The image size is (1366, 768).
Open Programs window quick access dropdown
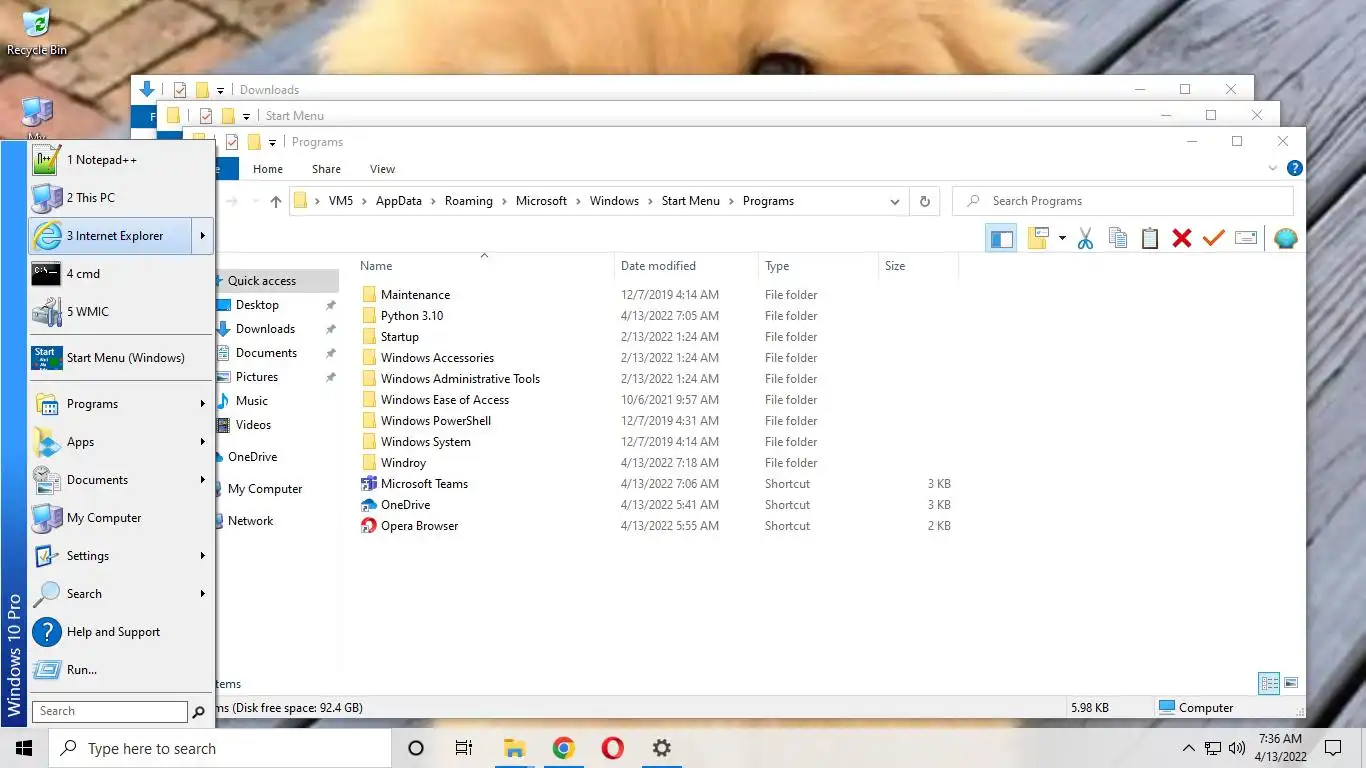(272, 143)
